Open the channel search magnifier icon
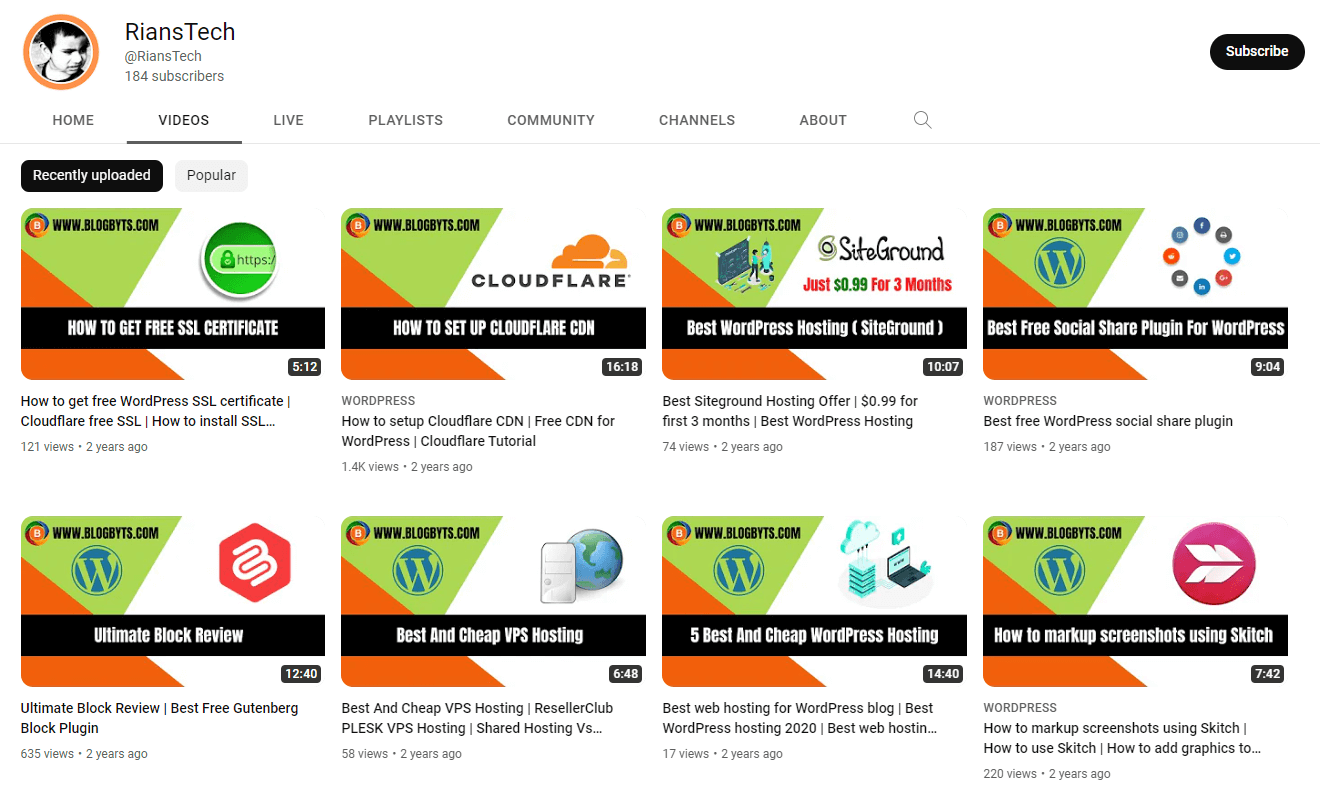This screenshot has height=795, width=1320. (x=922, y=120)
